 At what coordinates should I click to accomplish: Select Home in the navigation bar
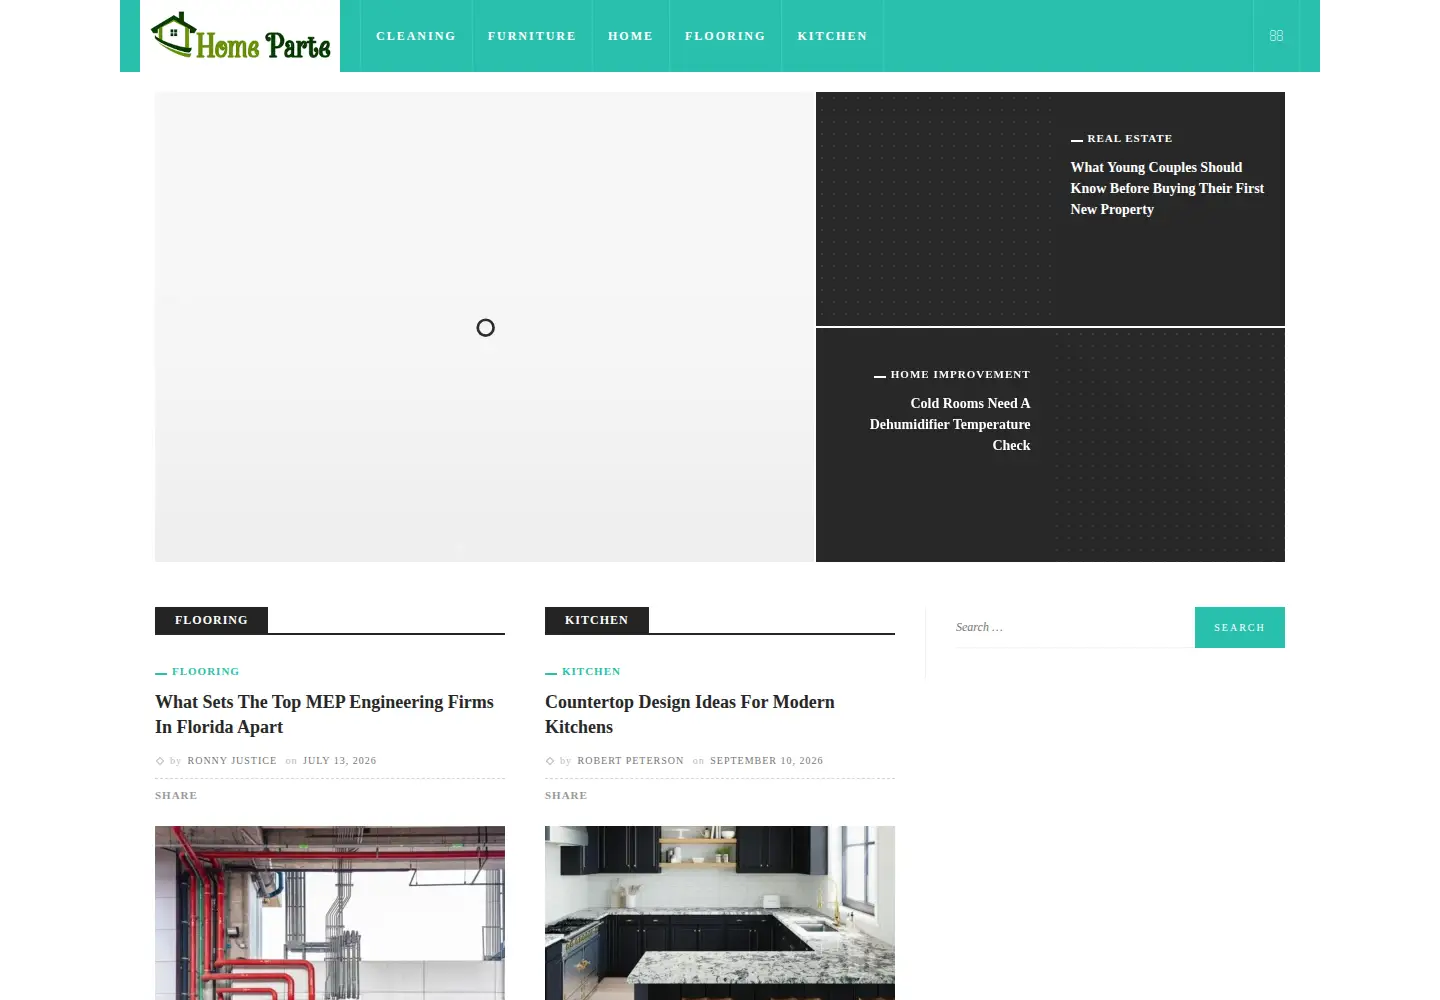pyautogui.click(x=631, y=36)
